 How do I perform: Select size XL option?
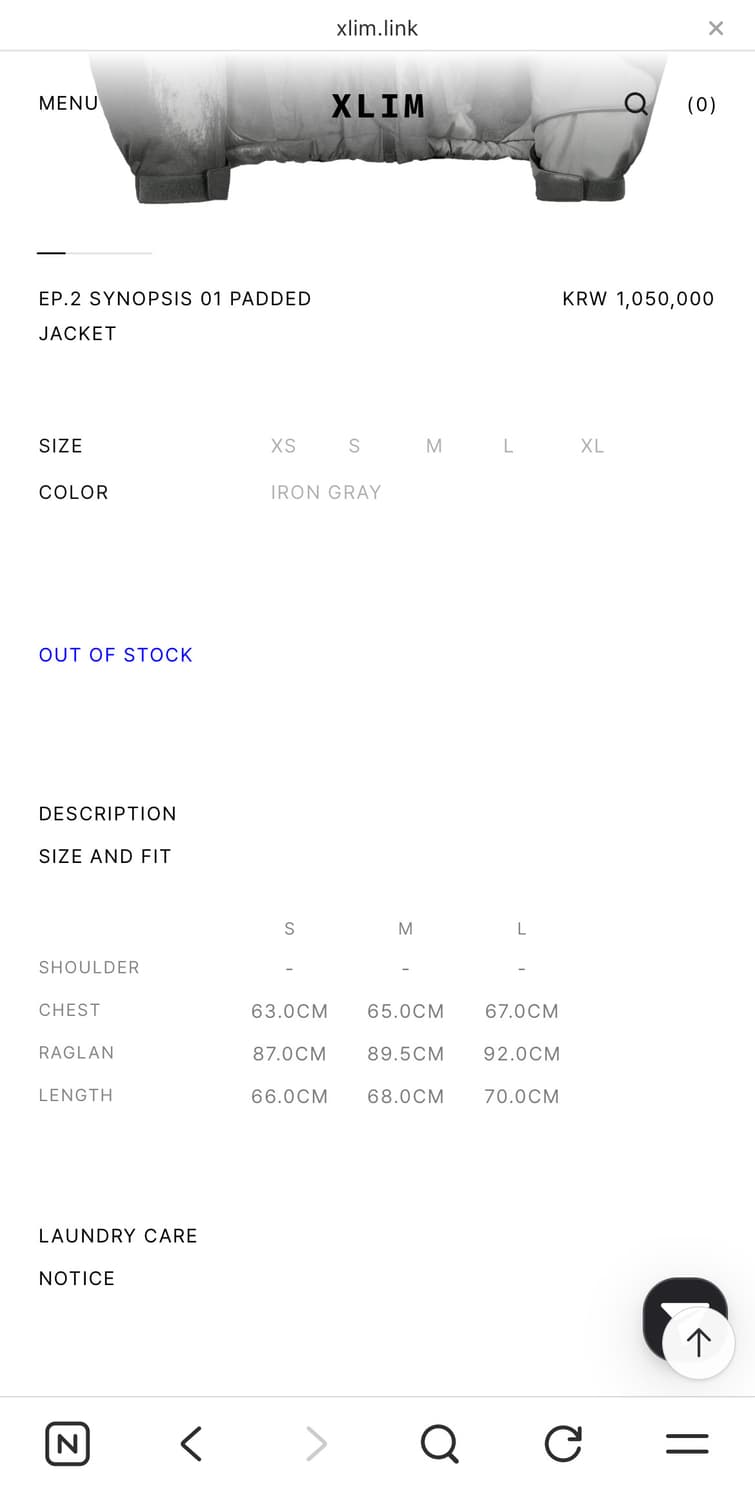coord(592,446)
